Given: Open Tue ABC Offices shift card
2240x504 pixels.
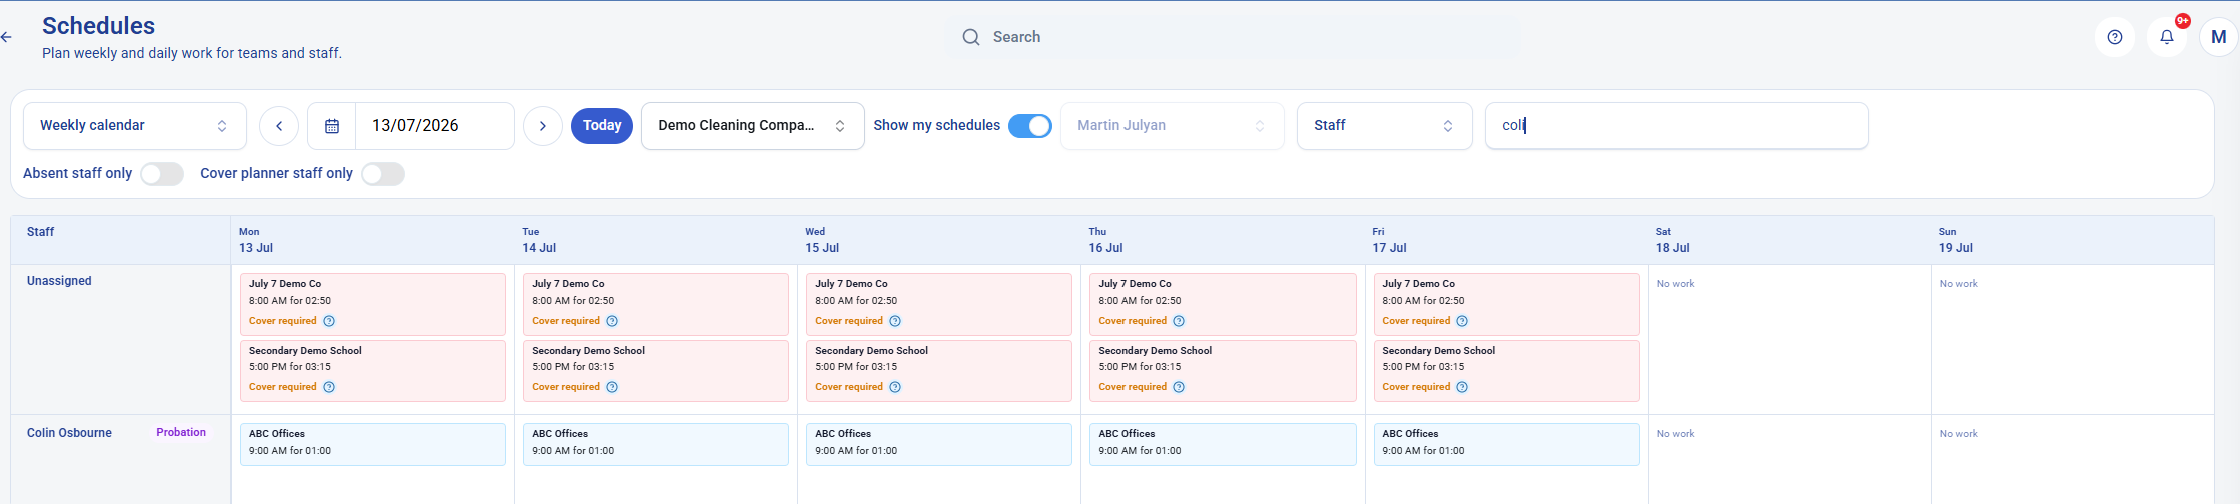Looking at the screenshot, I should click(x=656, y=444).
